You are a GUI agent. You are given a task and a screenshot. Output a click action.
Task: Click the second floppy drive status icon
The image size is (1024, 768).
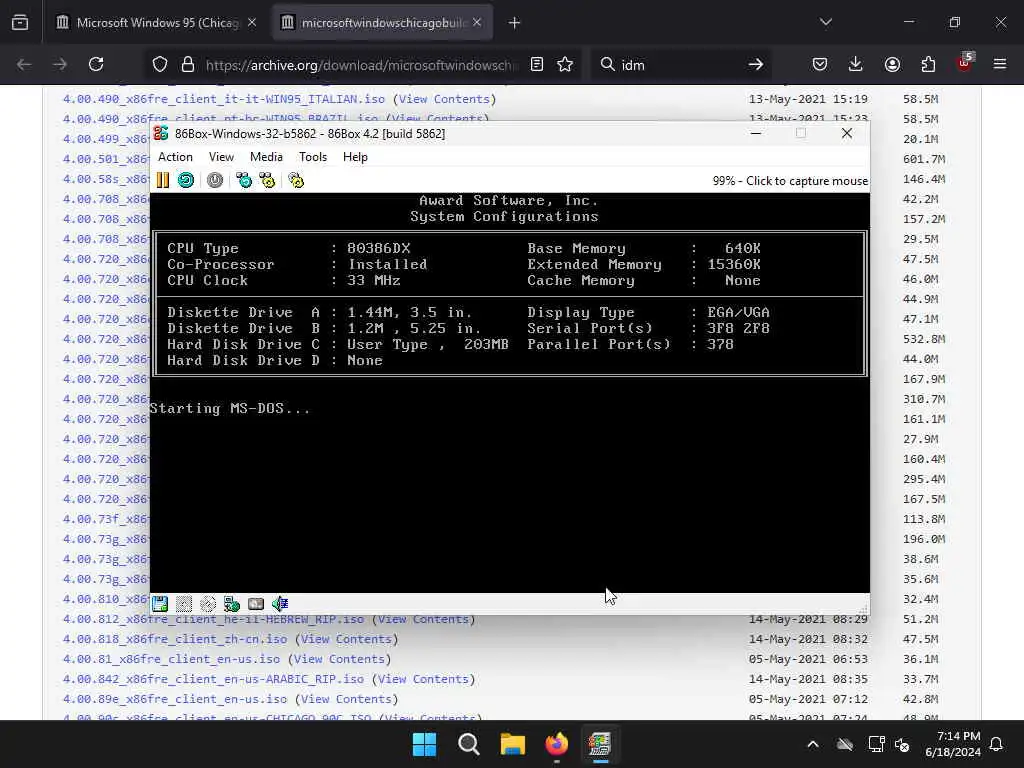coord(184,603)
